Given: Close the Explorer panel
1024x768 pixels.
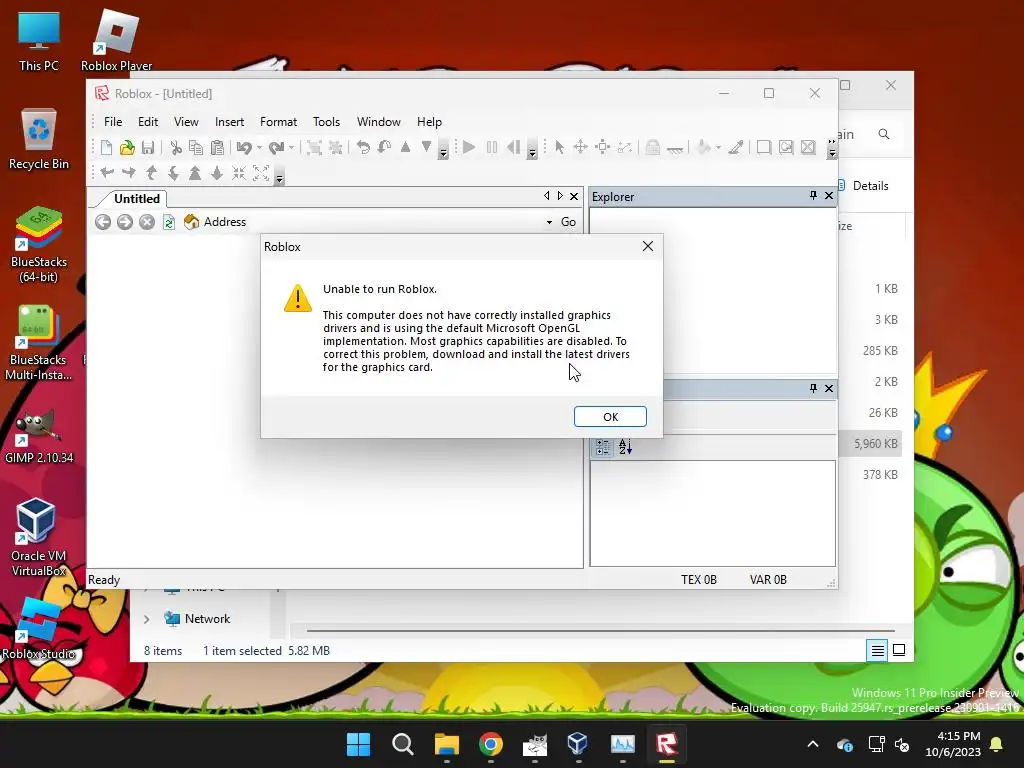Looking at the screenshot, I should click(x=829, y=195).
